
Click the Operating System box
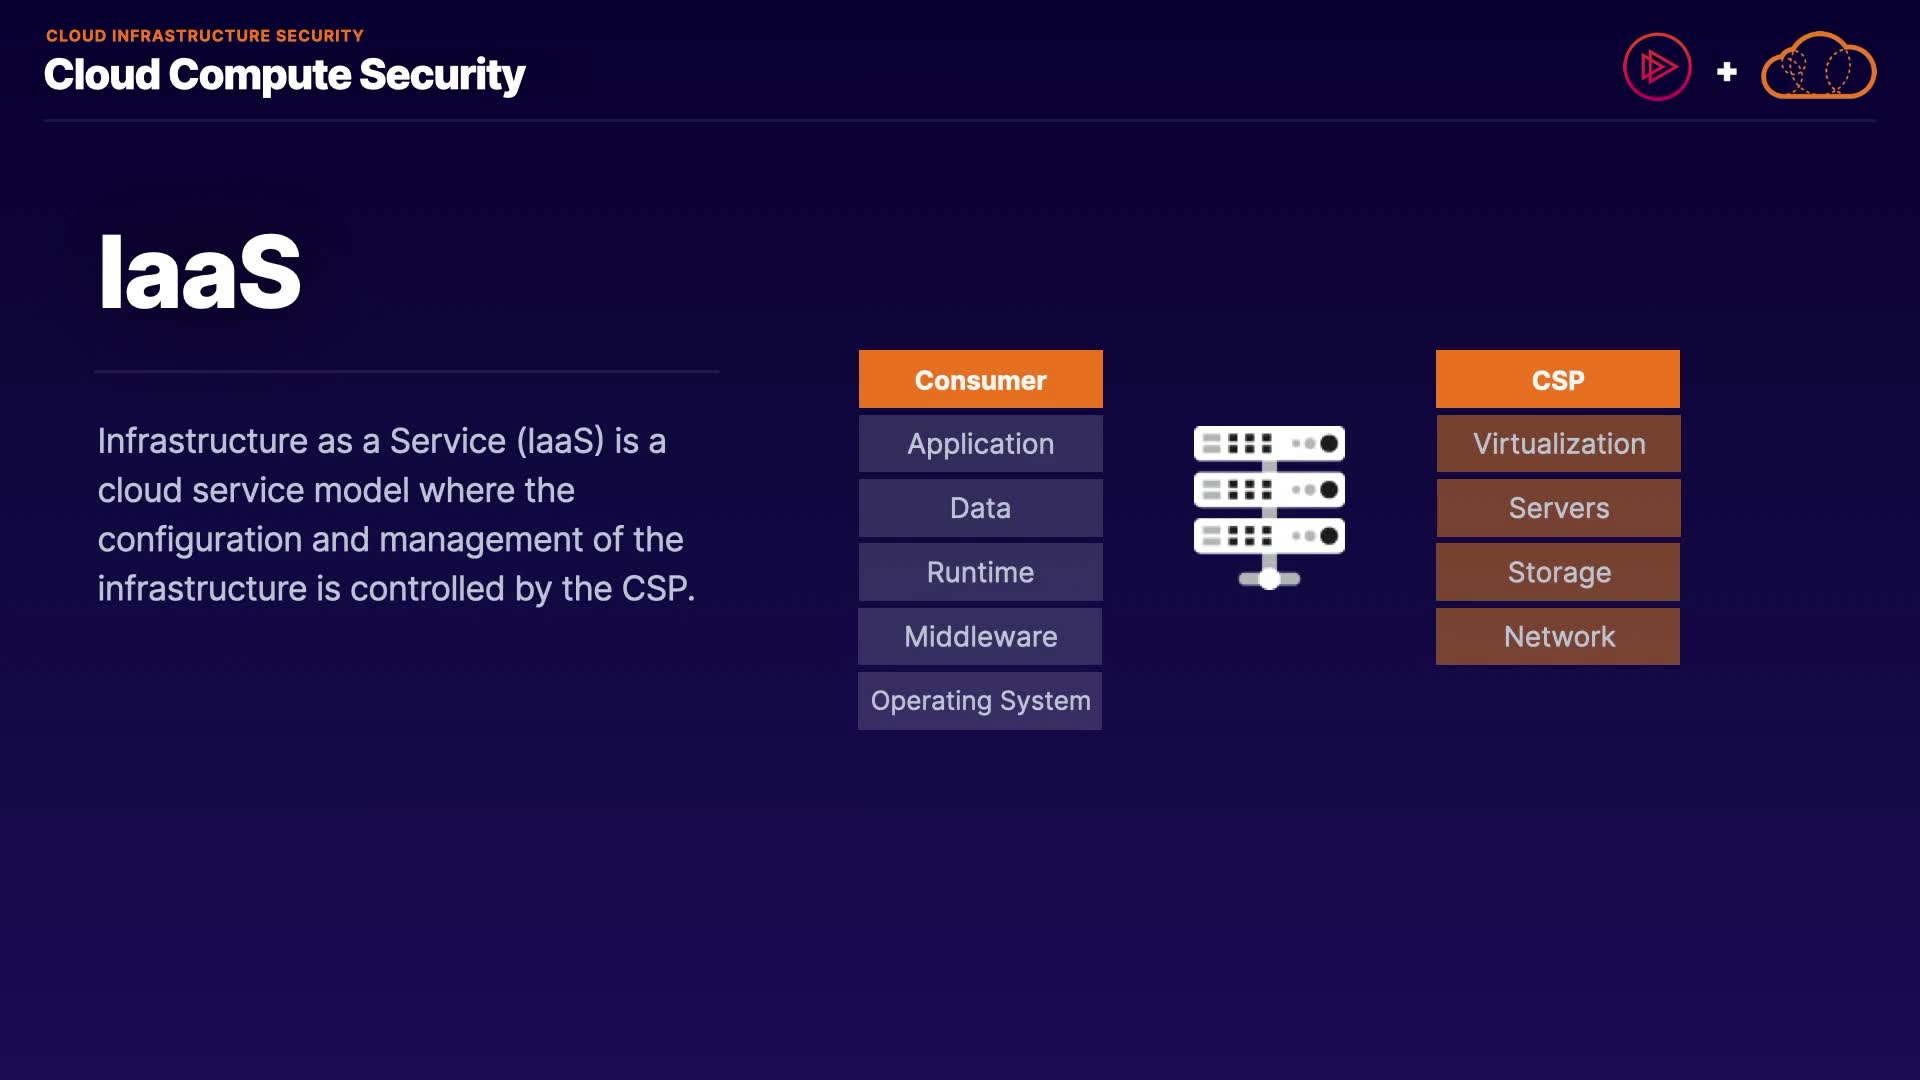pos(980,701)
